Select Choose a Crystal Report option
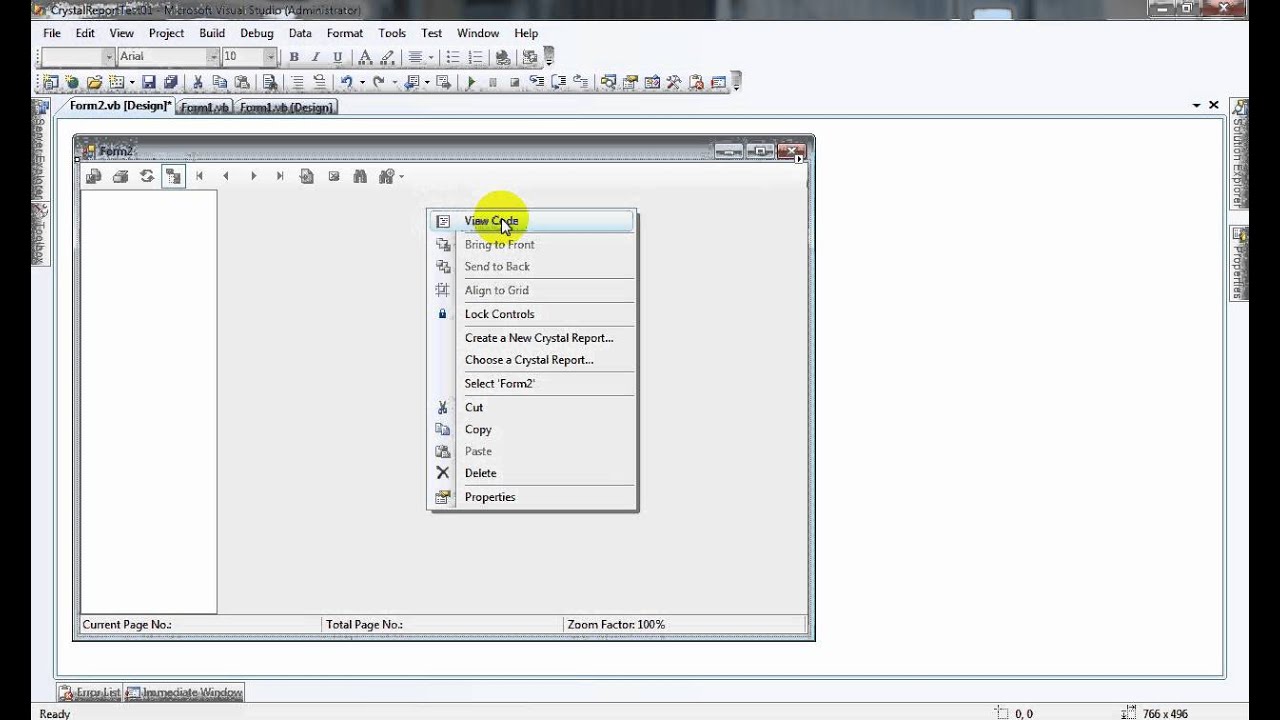The width and height of the screenshot is (1280, 720). [x=532, y=360]
